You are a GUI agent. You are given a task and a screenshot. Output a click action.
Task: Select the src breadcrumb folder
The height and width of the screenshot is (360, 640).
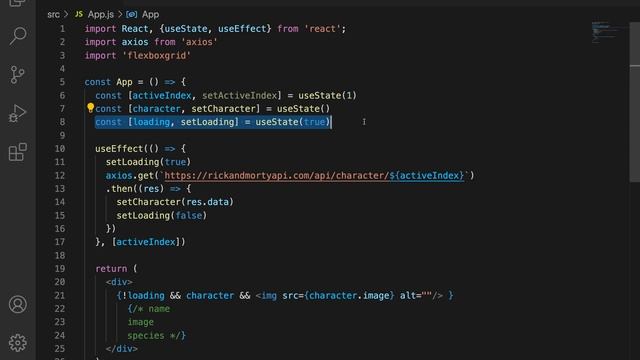pos(53,15)
